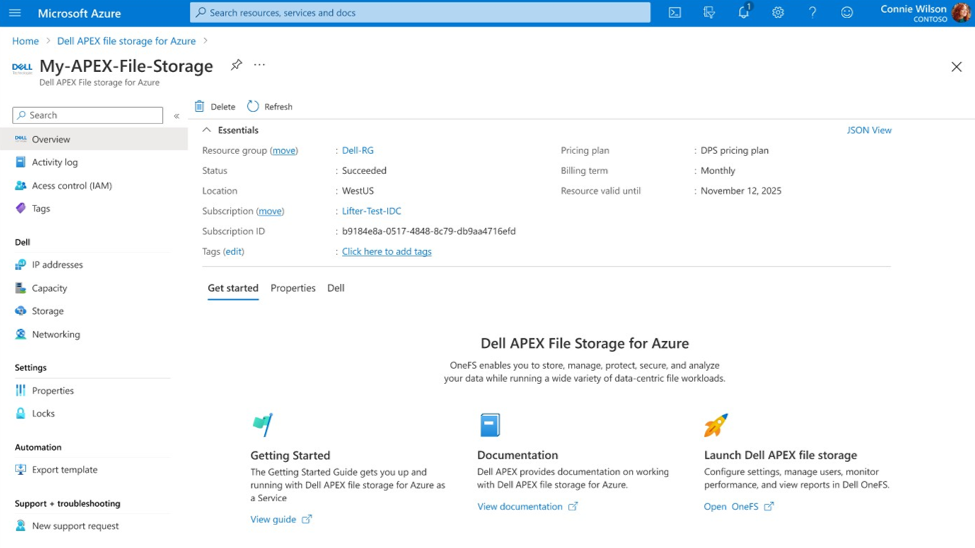Click the Export template icon

(x=21, y=470)
